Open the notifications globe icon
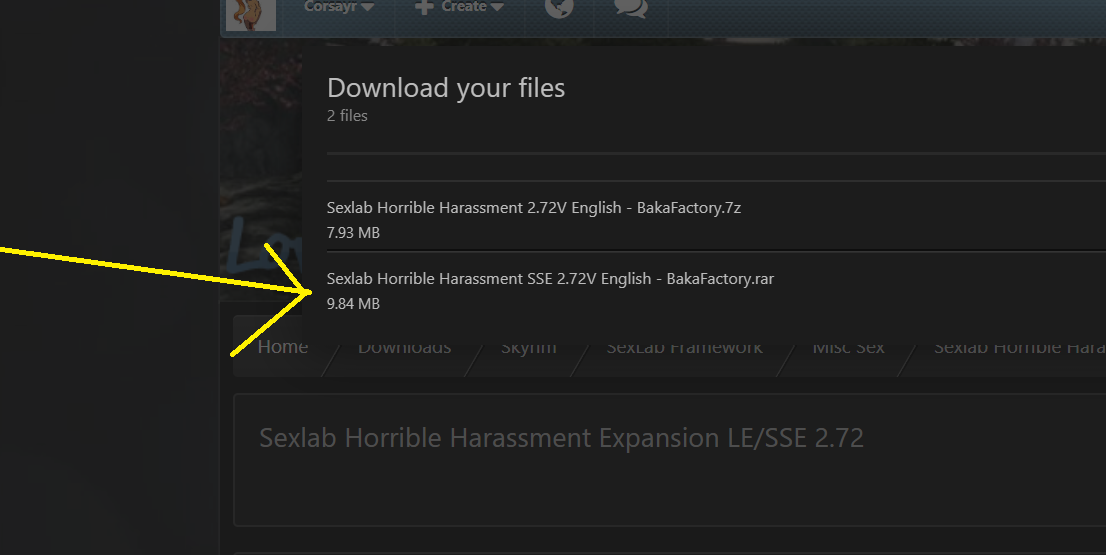Viewport: 1106px width, 555px height. 559,7
